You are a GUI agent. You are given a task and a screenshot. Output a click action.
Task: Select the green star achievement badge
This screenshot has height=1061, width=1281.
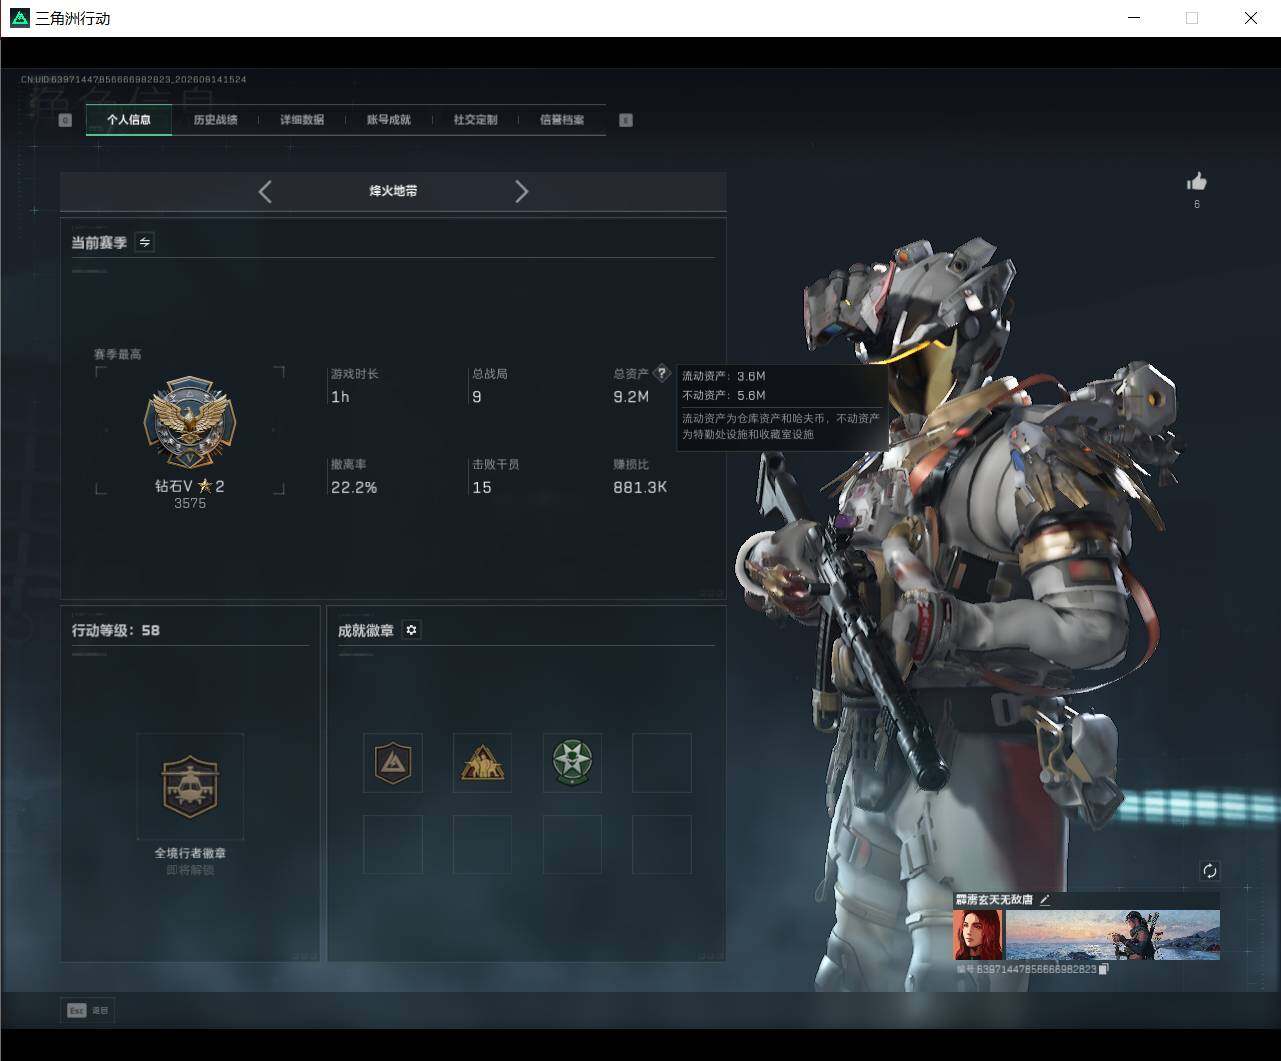572,763
